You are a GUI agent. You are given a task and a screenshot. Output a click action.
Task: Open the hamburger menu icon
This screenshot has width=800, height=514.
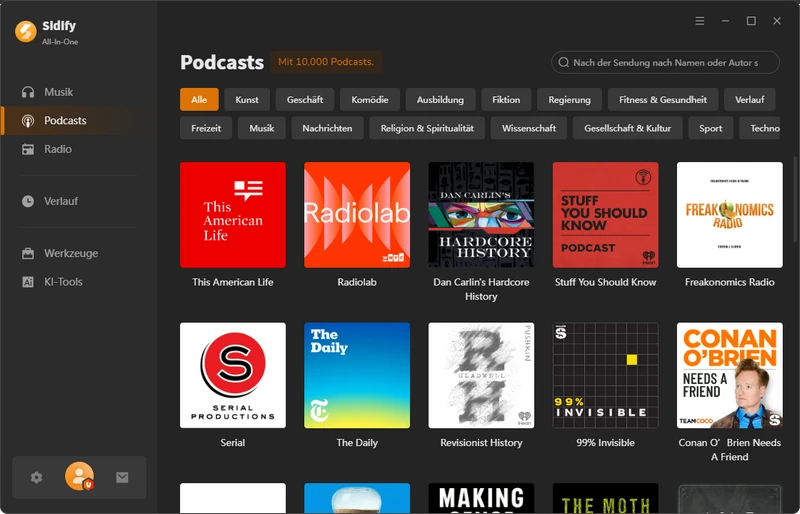pos(700,21)
